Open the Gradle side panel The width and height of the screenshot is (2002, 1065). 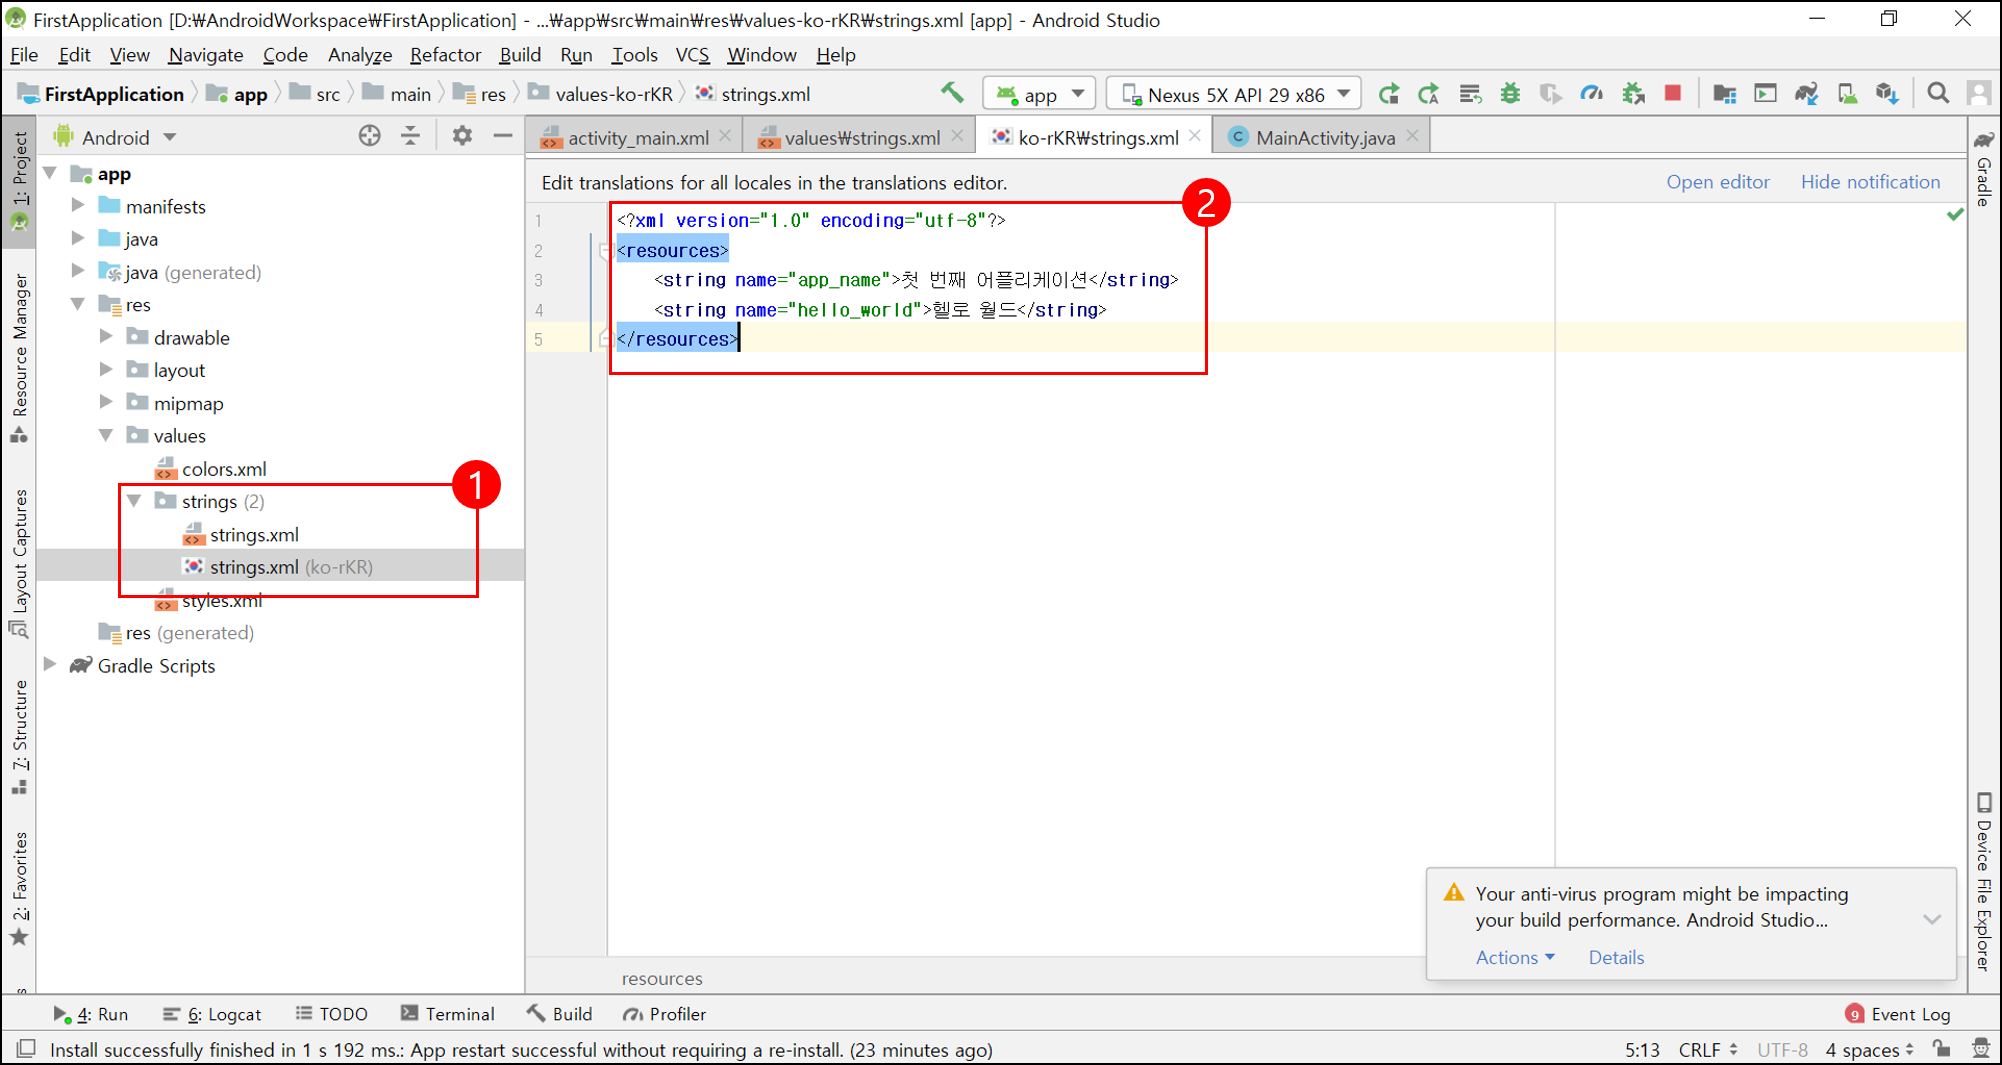click(x=1984, y=168)
